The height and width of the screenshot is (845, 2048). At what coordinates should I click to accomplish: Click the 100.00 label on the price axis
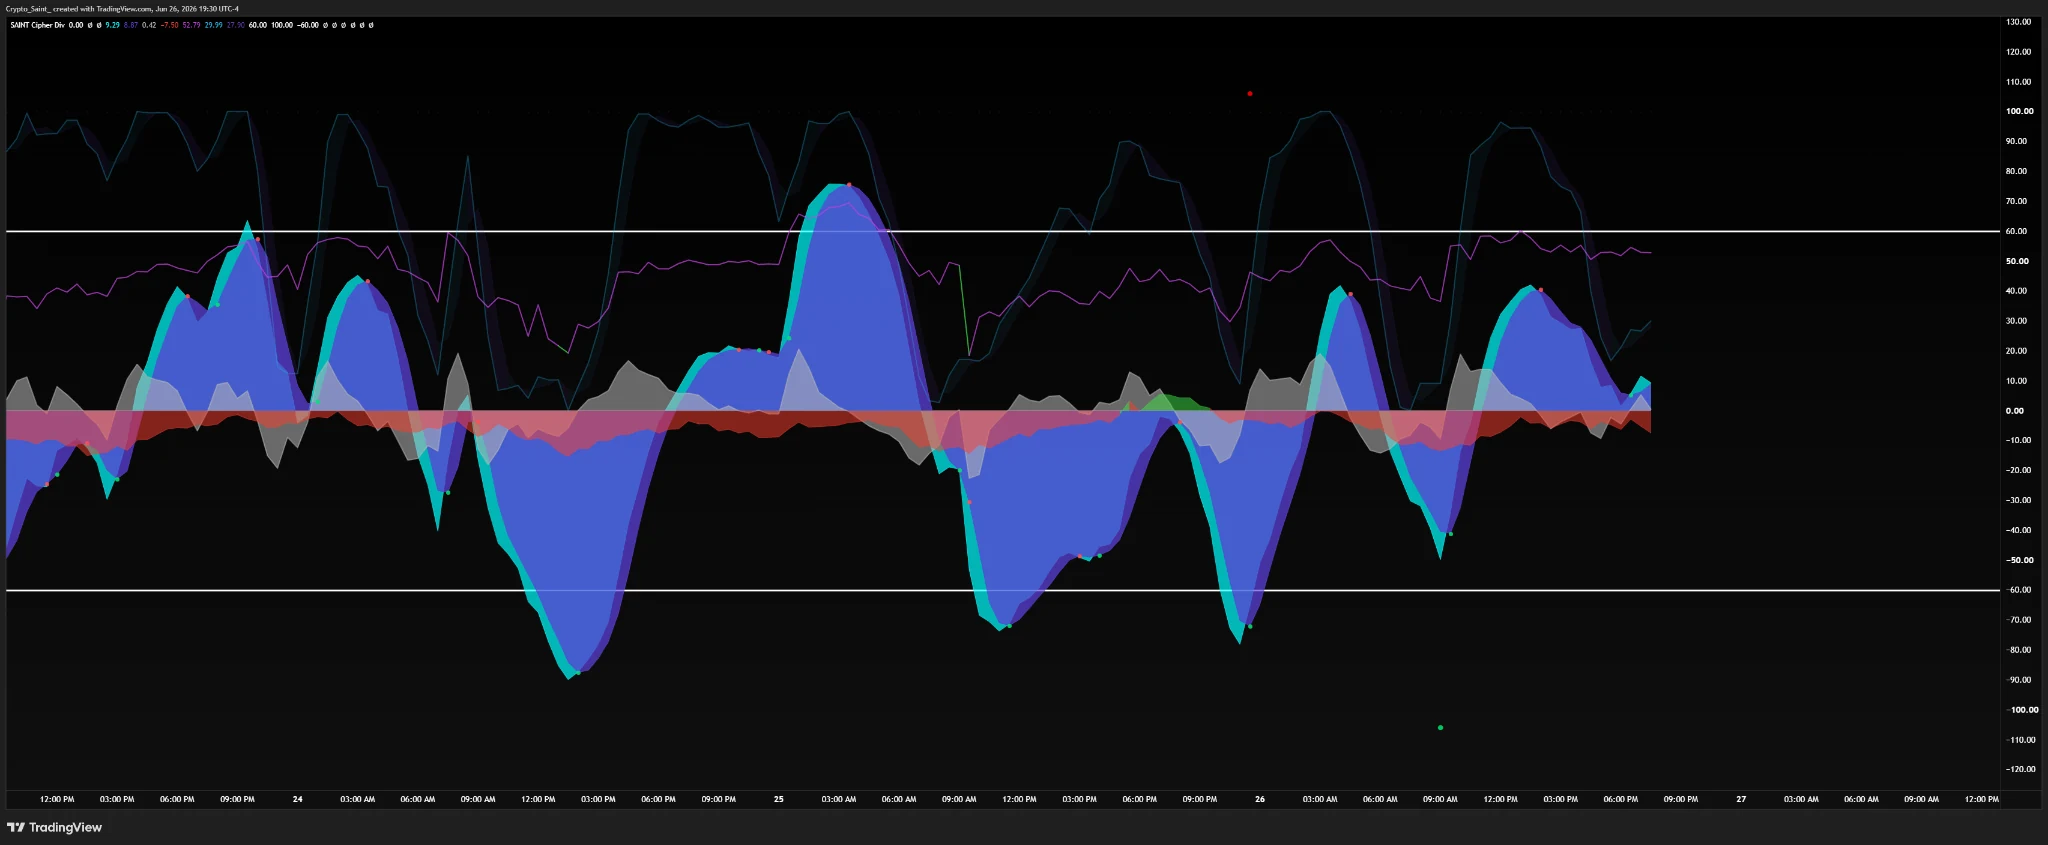(x=2019, y=111)
